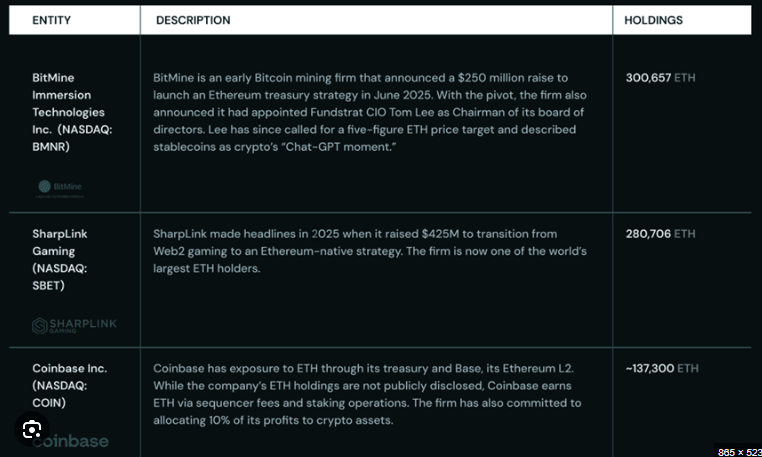Viewport: 762px width, 457px height.
Task: Click the NASDAQ: COIN ticker text
Action: click(x=60, y=394)
